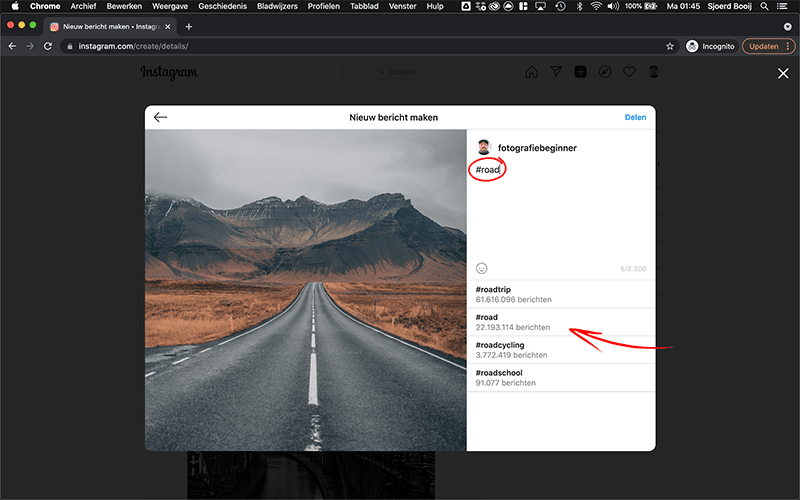Click the volume speaker menu bar icon
Screen dimensions: 800x500
pos(613,6)
